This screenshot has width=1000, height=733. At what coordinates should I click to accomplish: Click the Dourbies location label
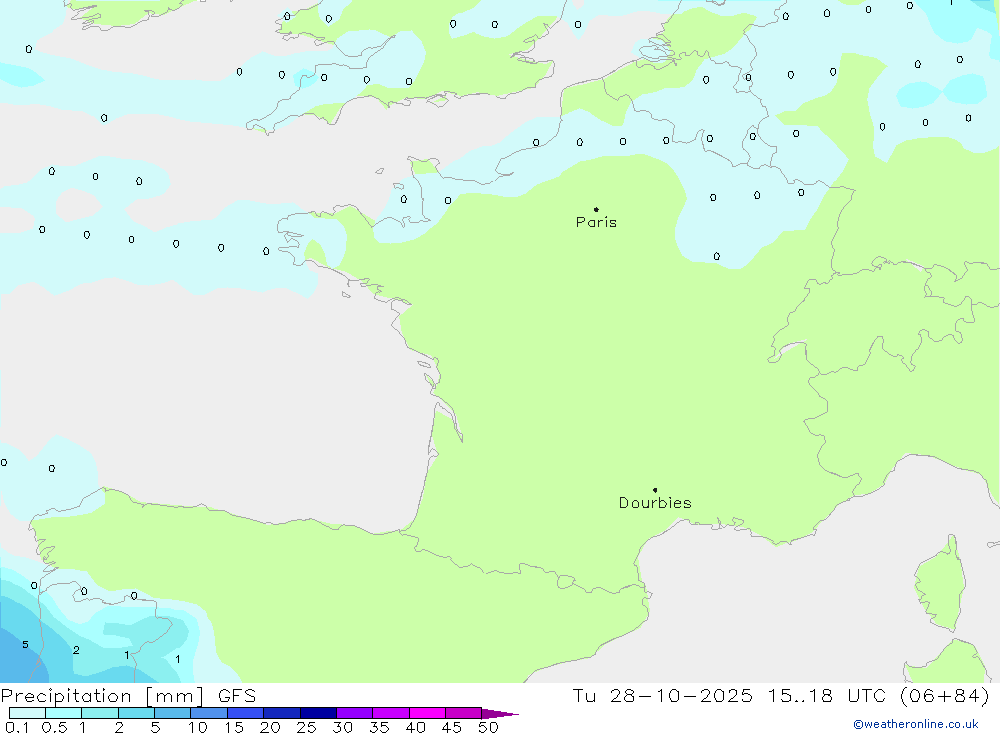click(x=655, y=503)
